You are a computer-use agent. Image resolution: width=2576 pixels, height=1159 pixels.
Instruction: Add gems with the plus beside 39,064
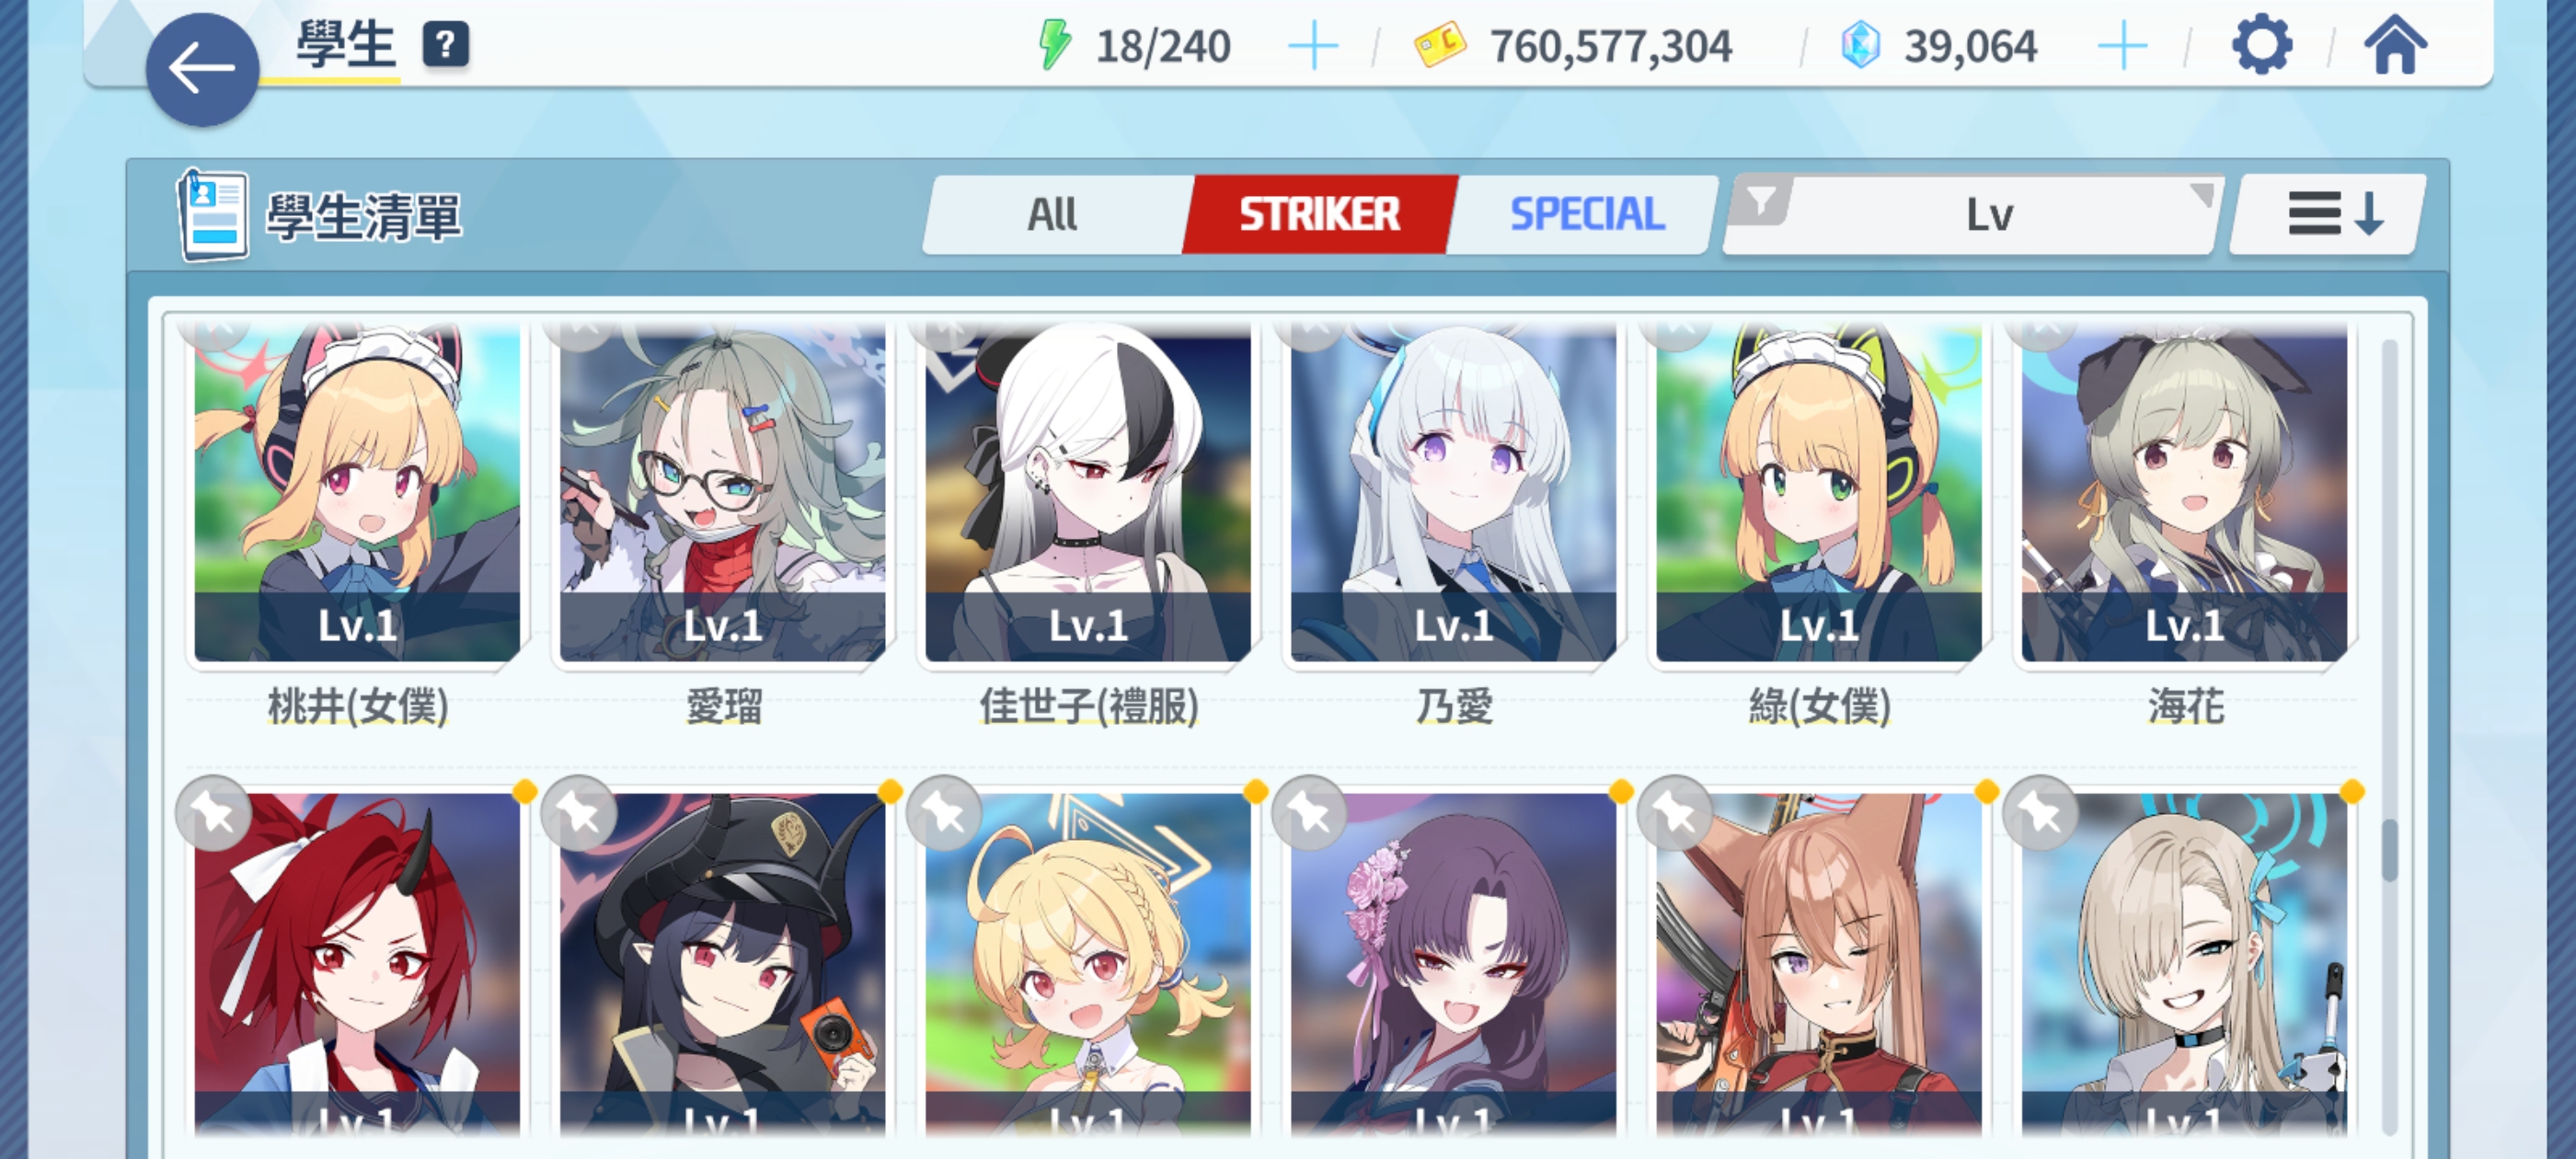(x=2122, y=47)
